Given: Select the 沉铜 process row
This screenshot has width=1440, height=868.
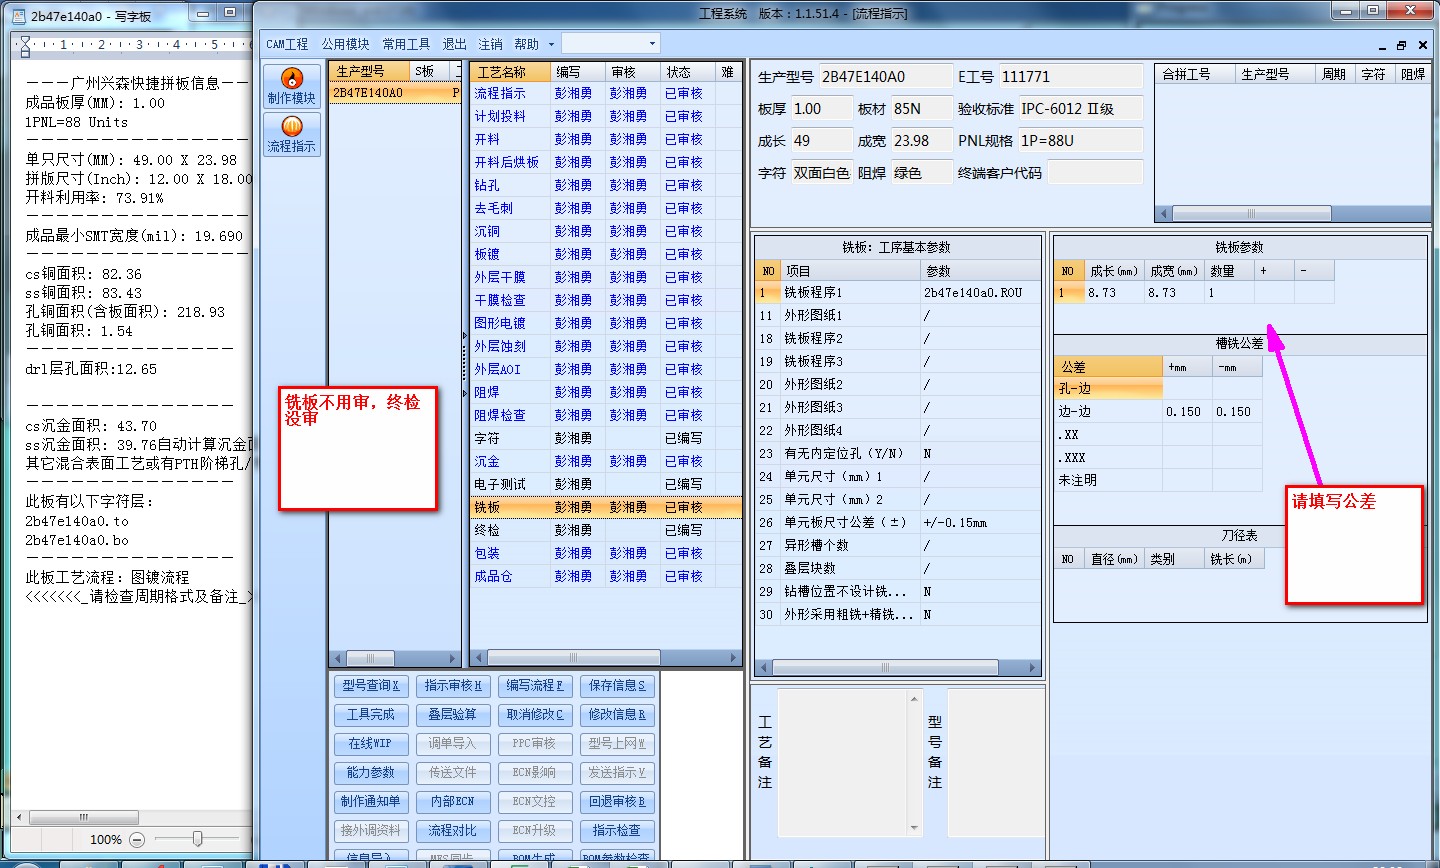Looking at the screenshot, I should pos(606,231).
